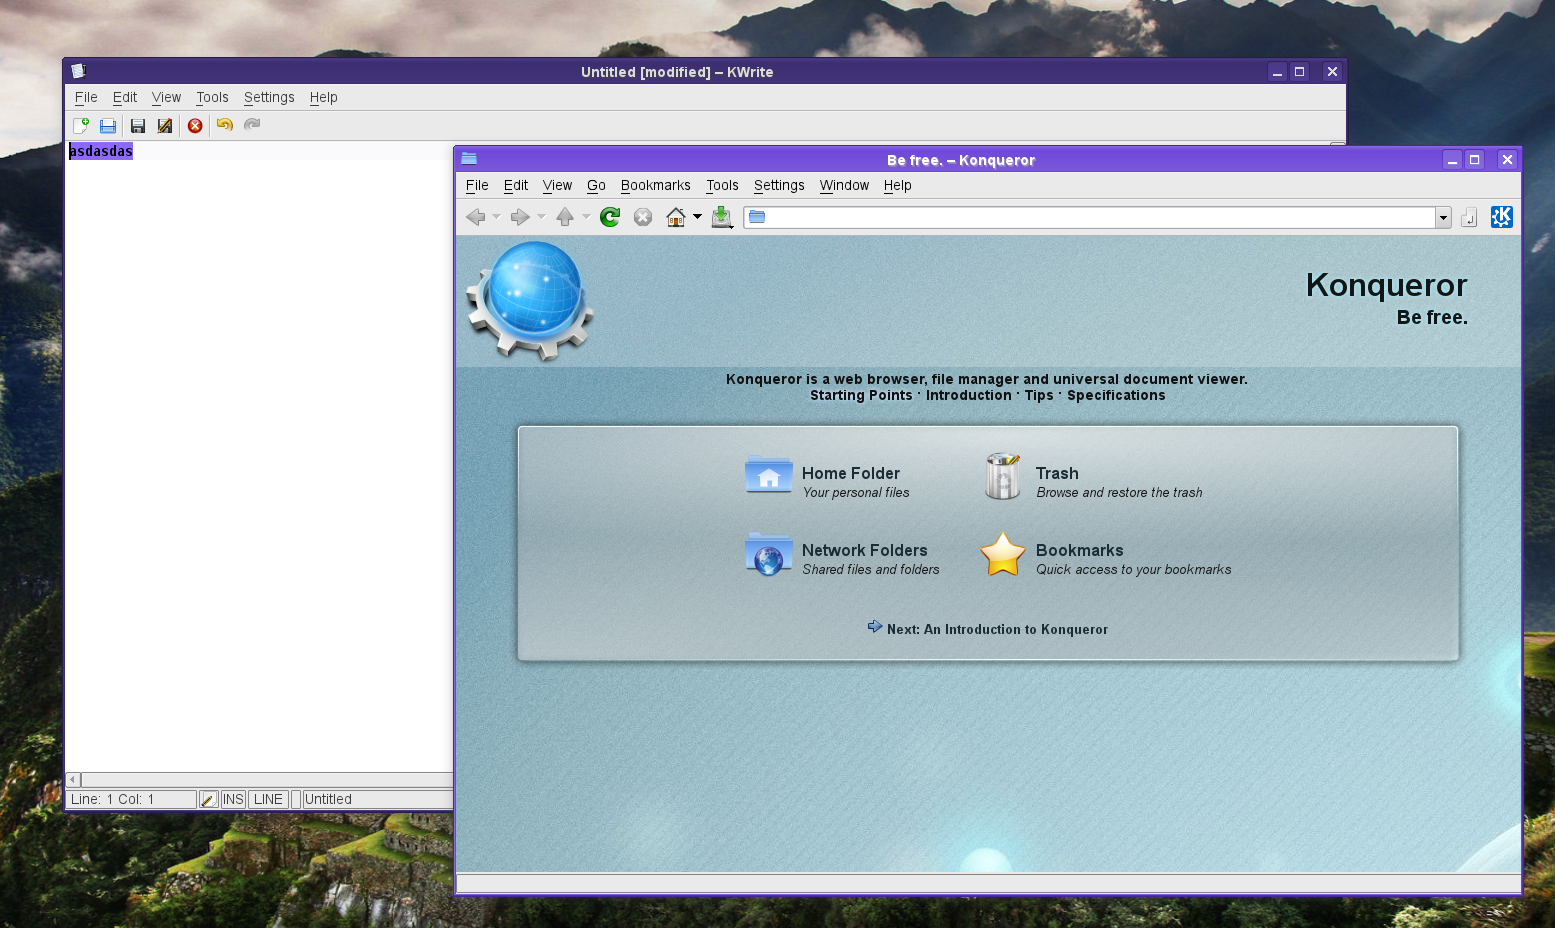This screenshot has height=928, width=1555.
Task: Click the red Close document icon in KWrite
Action: 195,125
